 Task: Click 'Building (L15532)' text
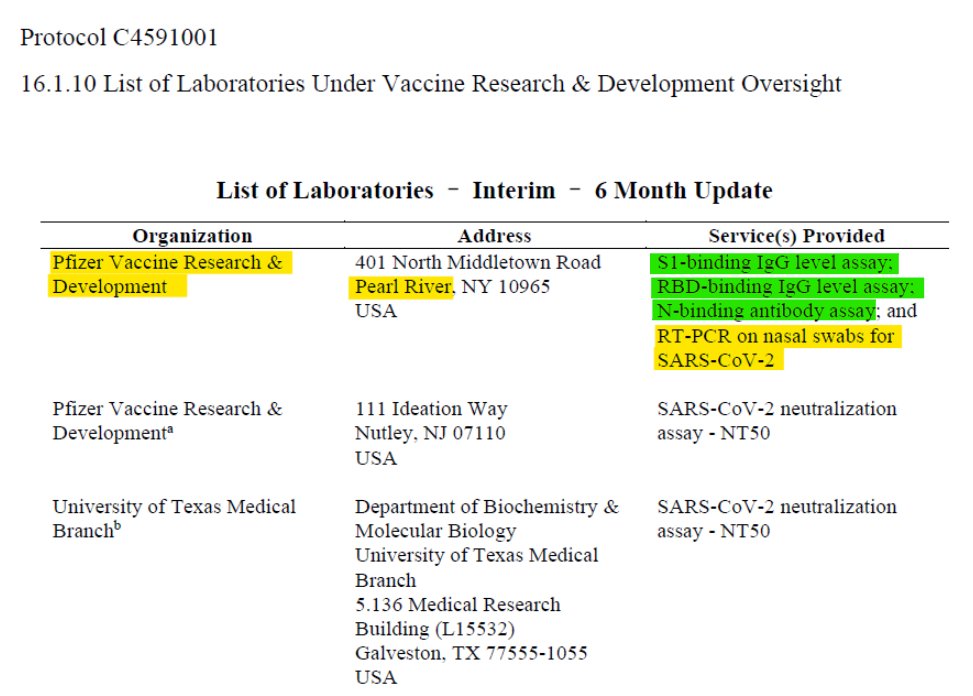point(435,629)
